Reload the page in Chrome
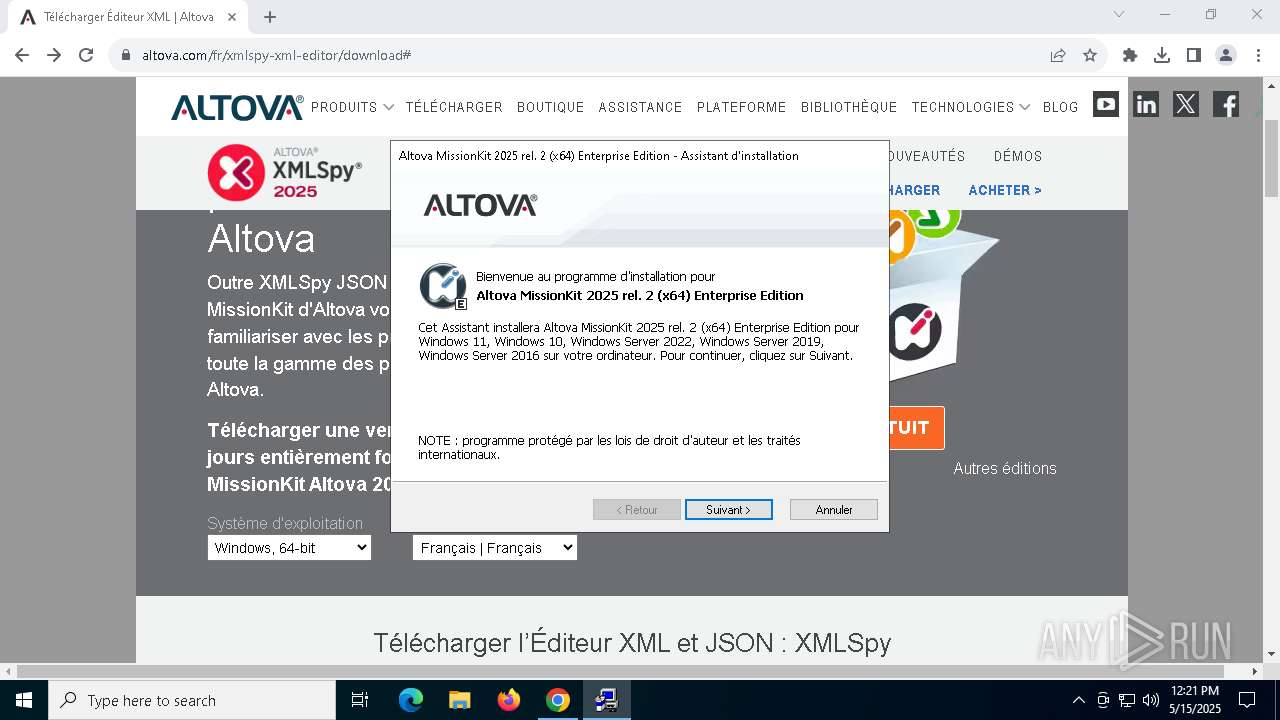The width and height of the screenshot is (1280, 720). [86, 55]
